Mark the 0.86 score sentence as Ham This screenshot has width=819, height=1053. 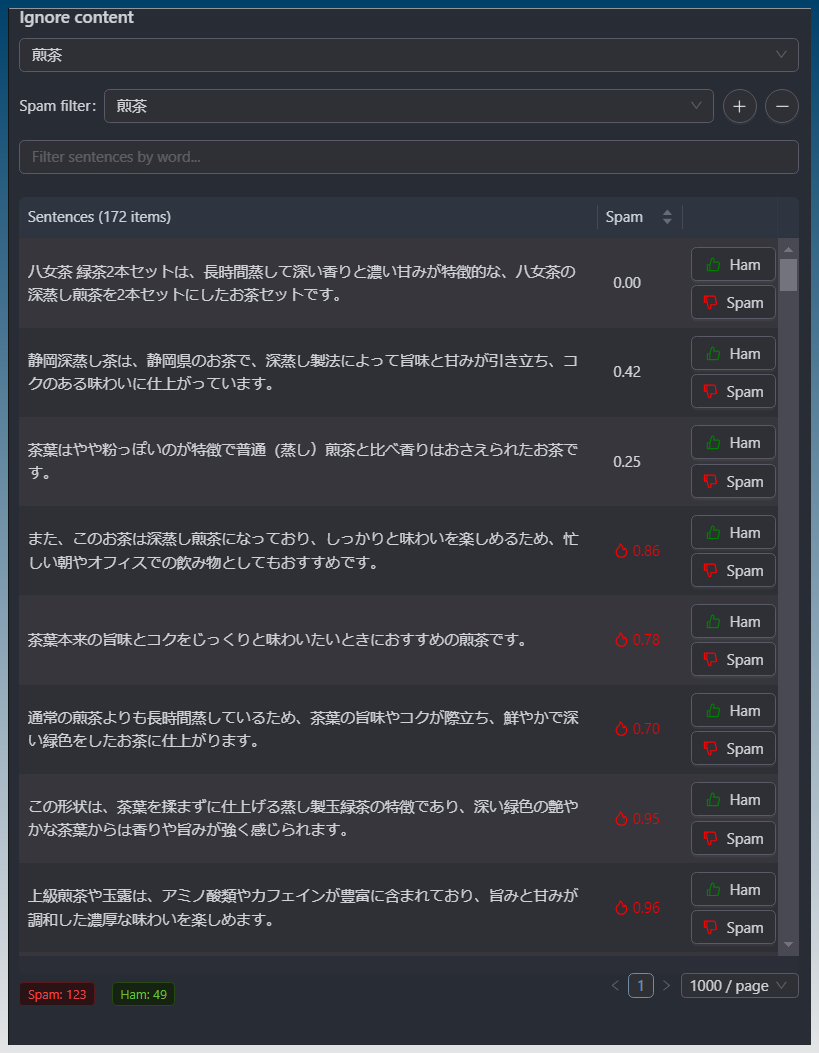click(733, 533)
